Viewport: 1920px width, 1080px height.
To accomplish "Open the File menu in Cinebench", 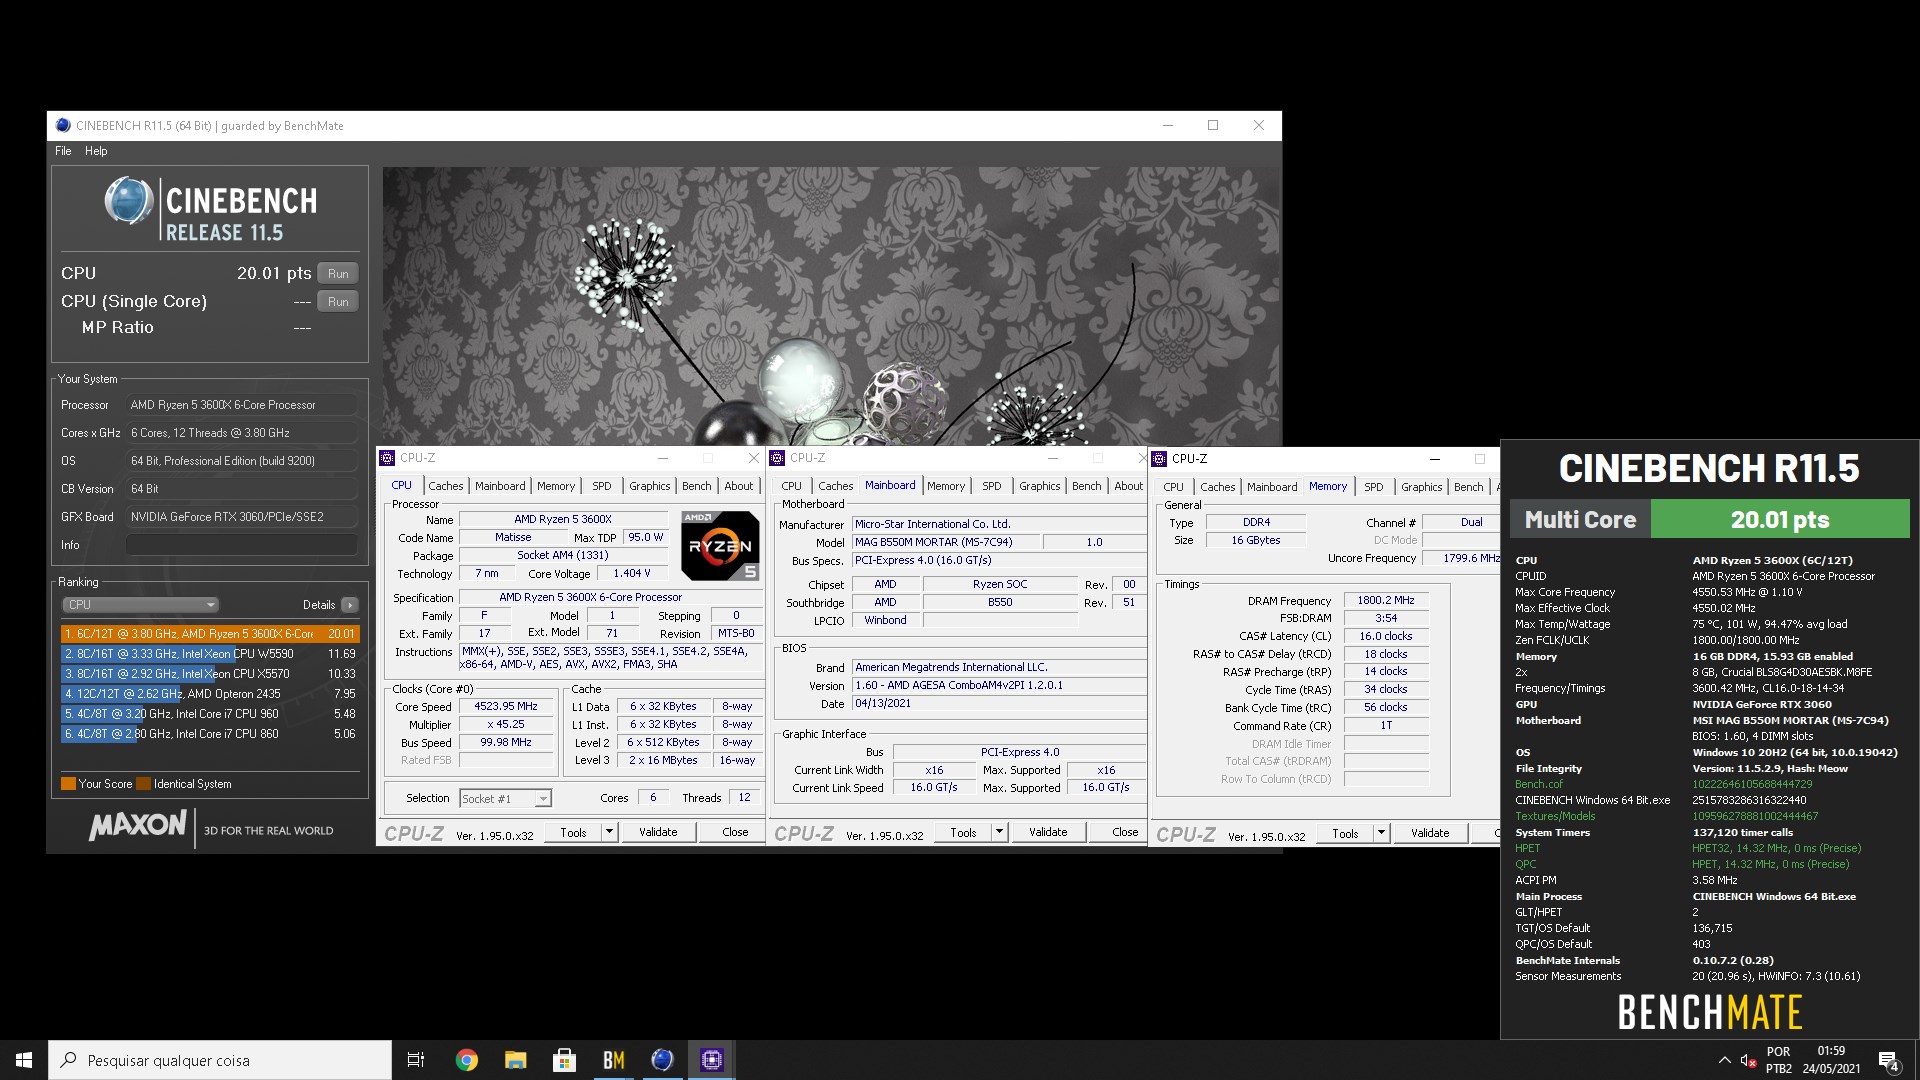I will pyautogui.click(x=63, y=151).
